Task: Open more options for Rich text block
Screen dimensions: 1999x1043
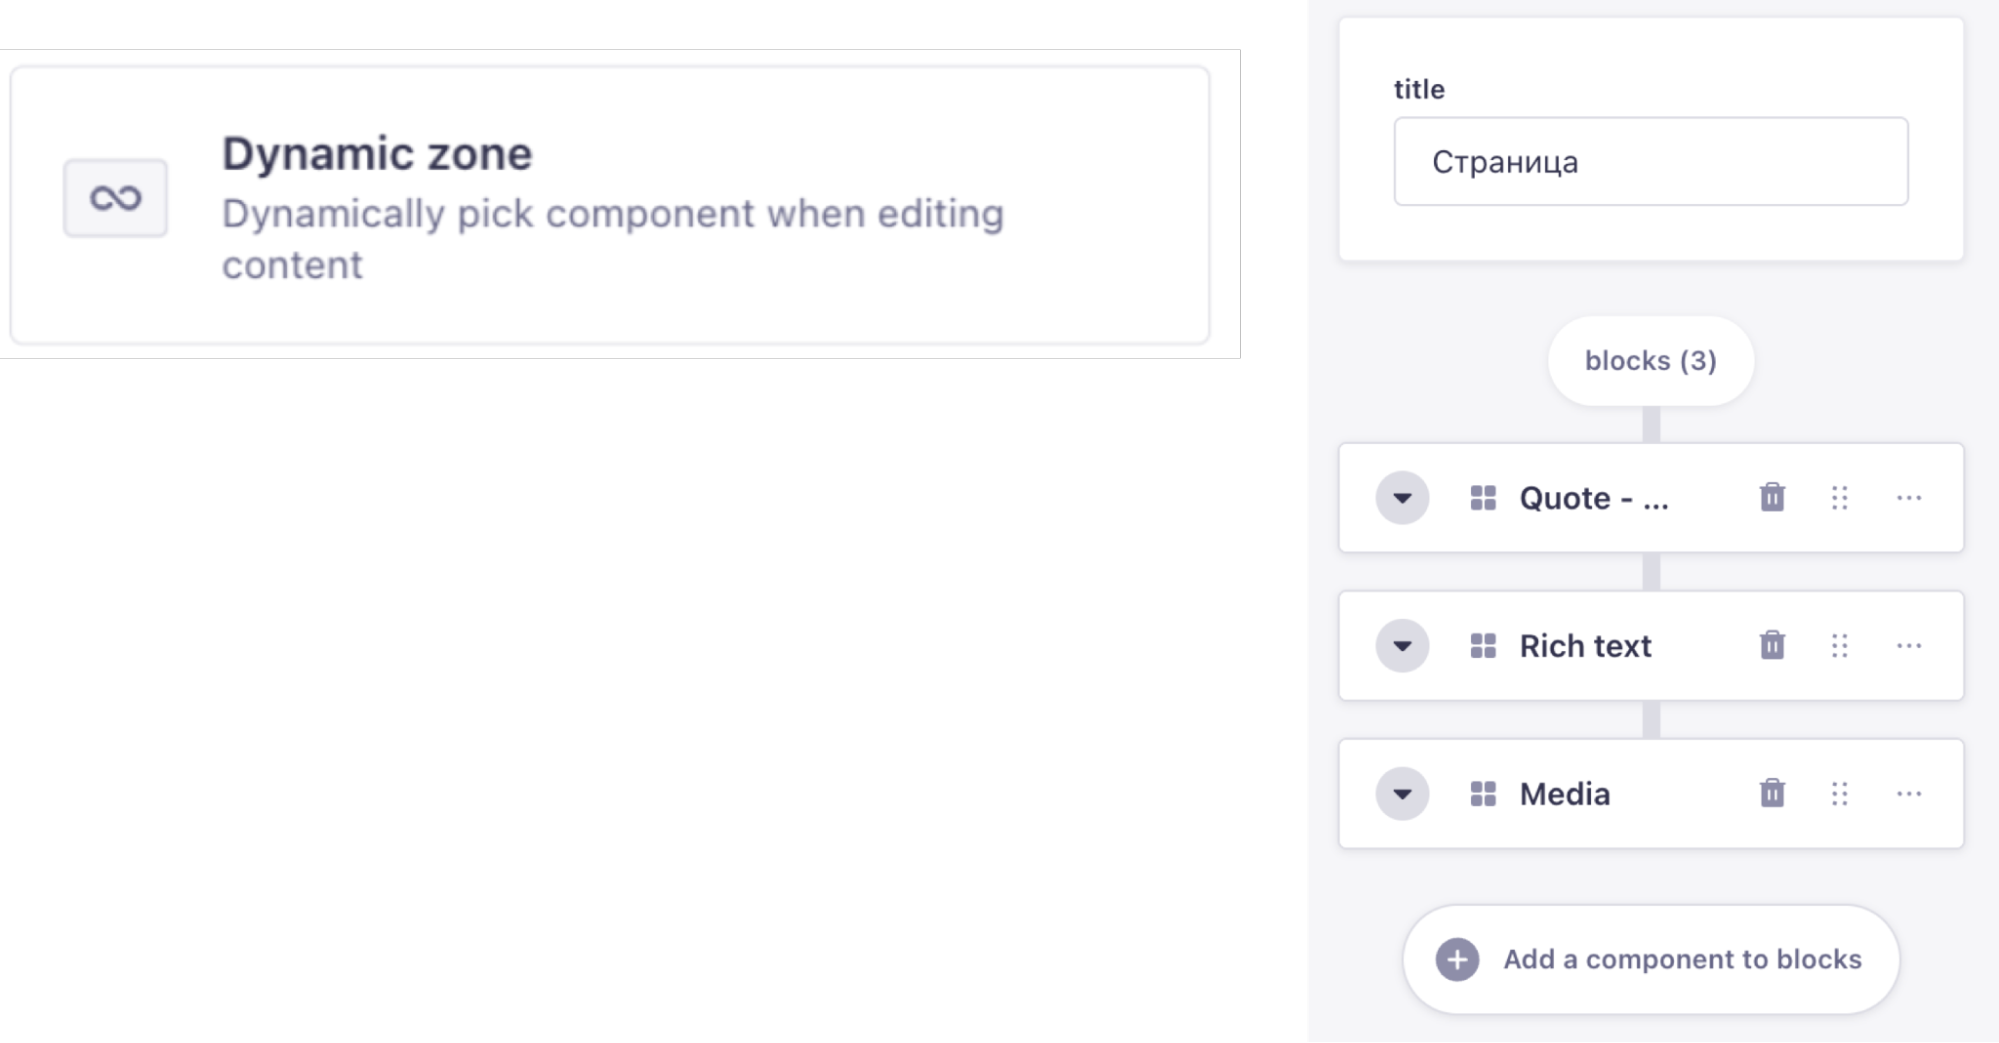Action: click(1909, 646)
